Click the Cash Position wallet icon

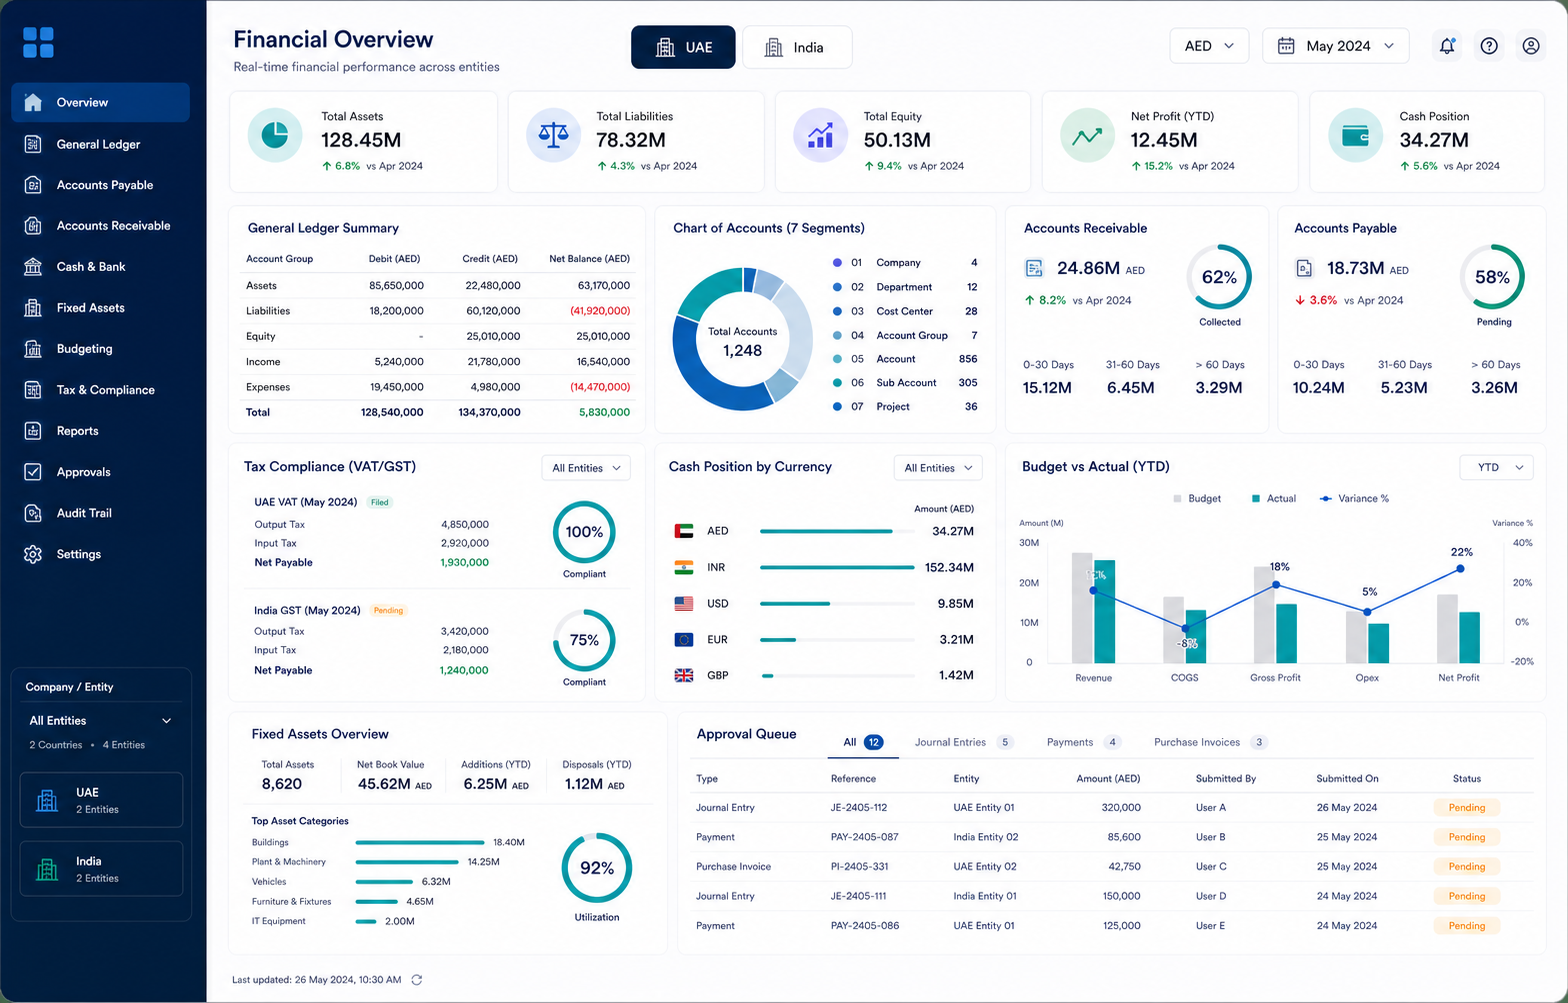(1355, 135)
